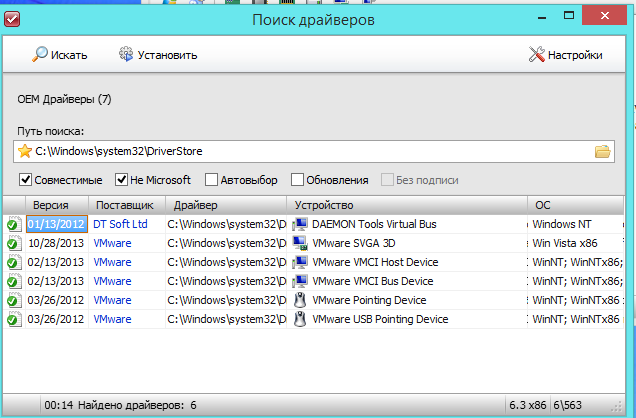Uncheck the Не Microsoft checkbox

tap(122, 180)
